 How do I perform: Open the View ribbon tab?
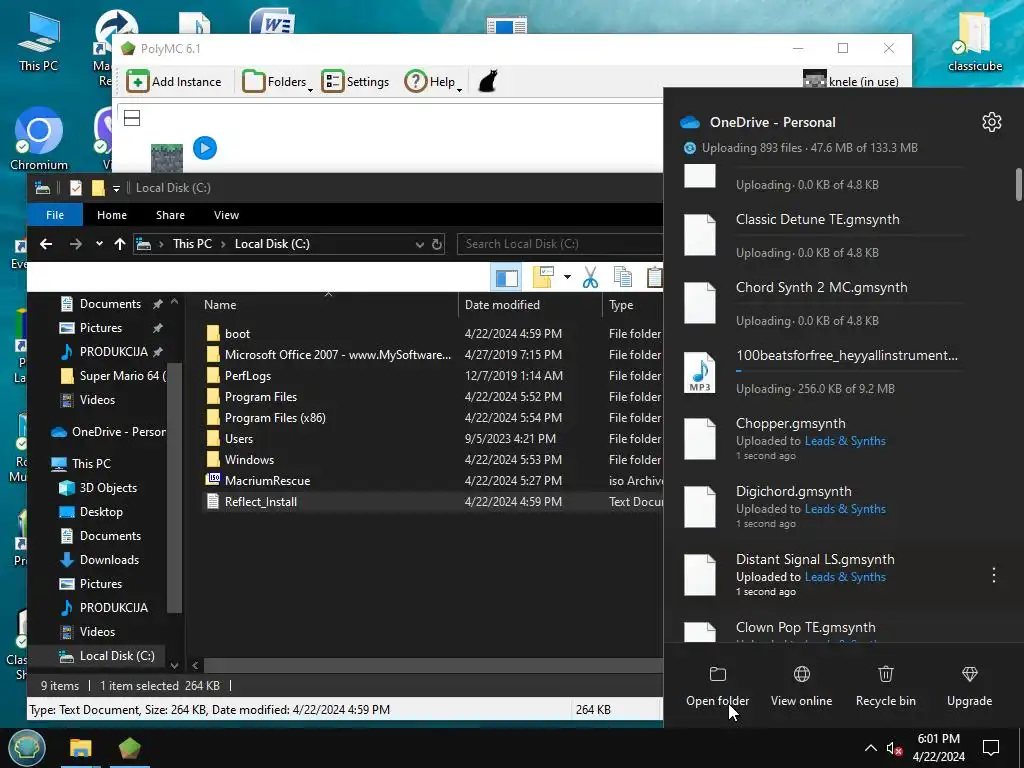227,215
